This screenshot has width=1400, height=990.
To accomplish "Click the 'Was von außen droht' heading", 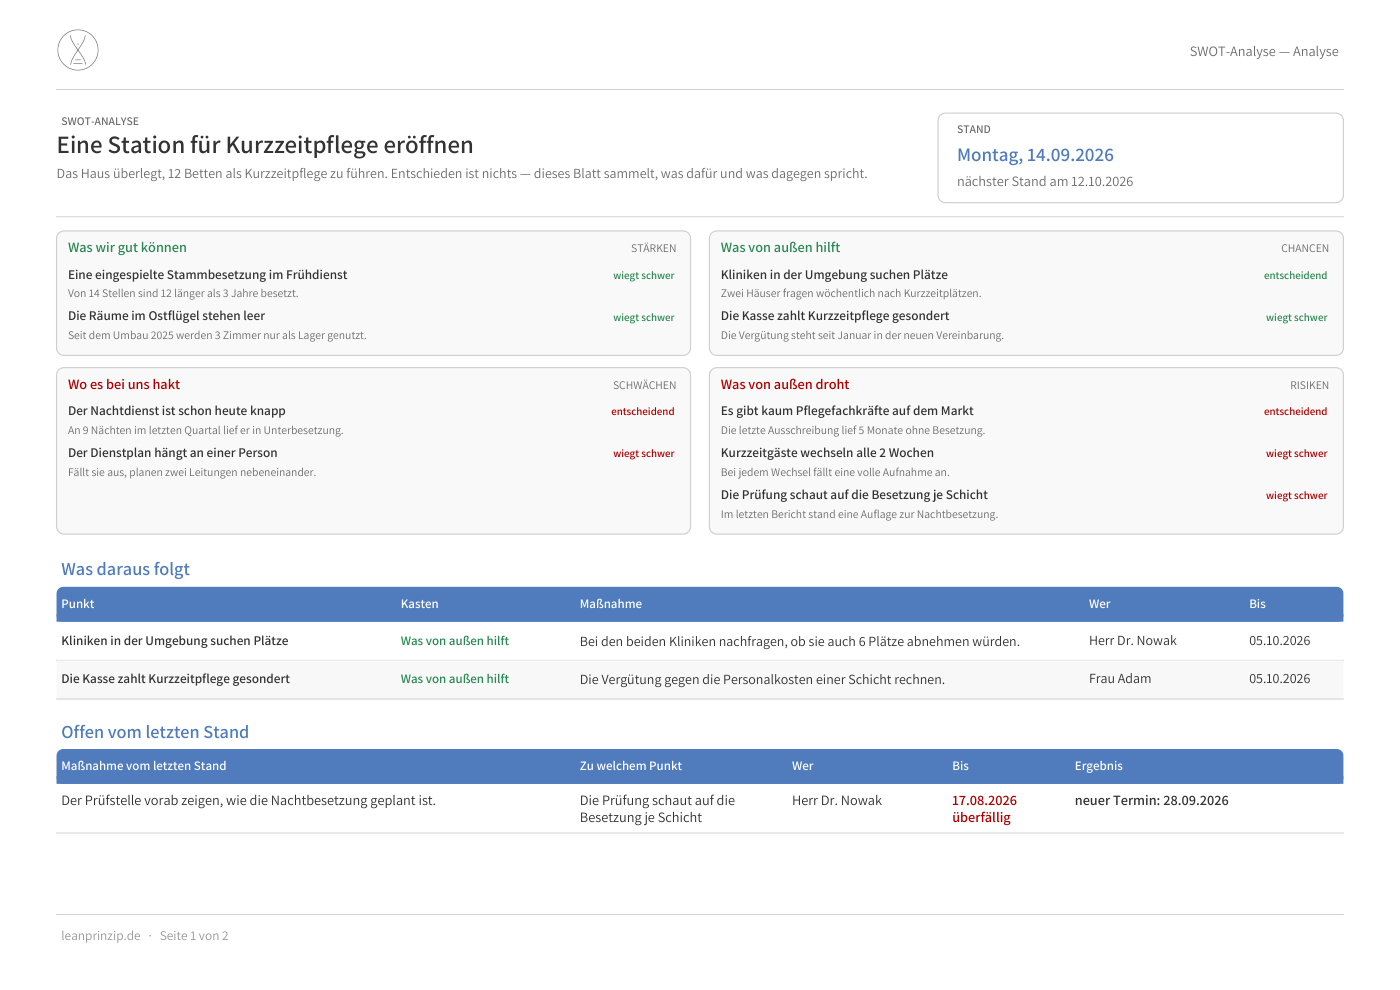I will [785, 385].
